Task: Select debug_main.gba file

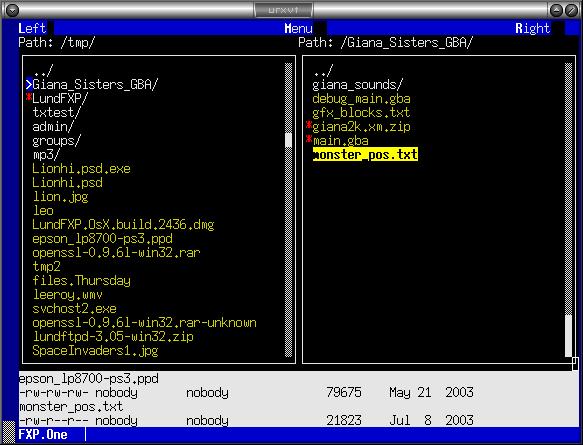Action: [x=361, y=99]
